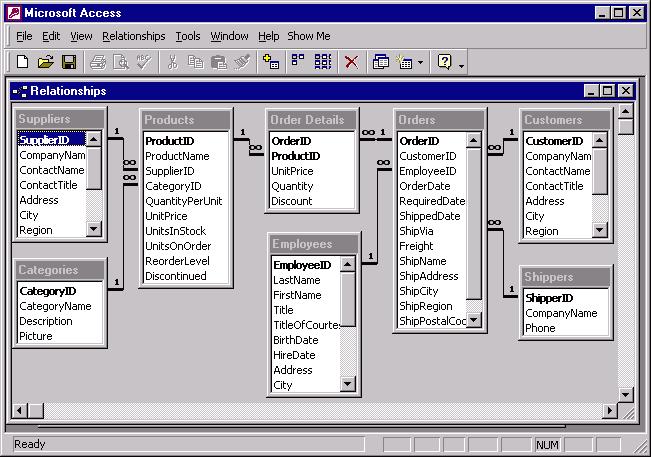Click Relationships window vertical scroll up arrow

(625, 111)
